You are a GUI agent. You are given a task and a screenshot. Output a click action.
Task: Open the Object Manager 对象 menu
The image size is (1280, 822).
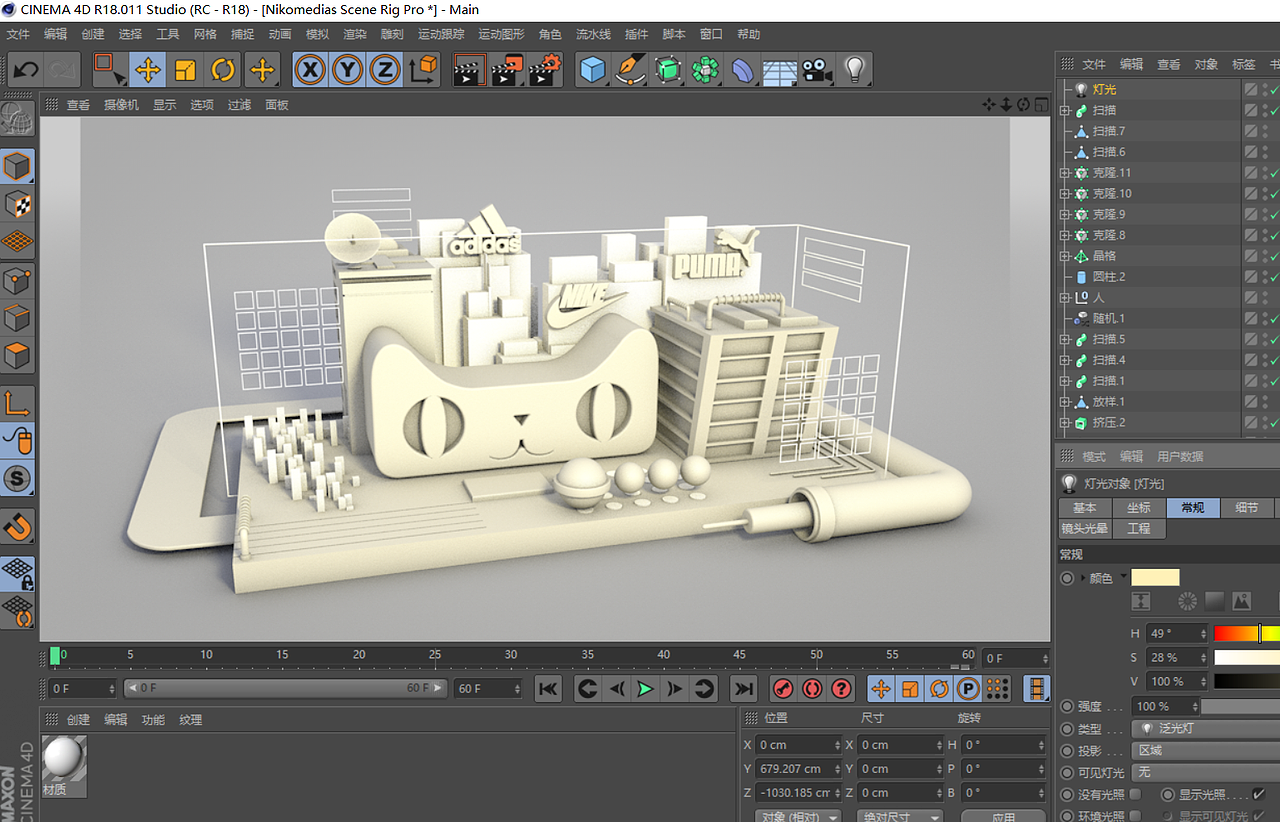click(1206, 64)
